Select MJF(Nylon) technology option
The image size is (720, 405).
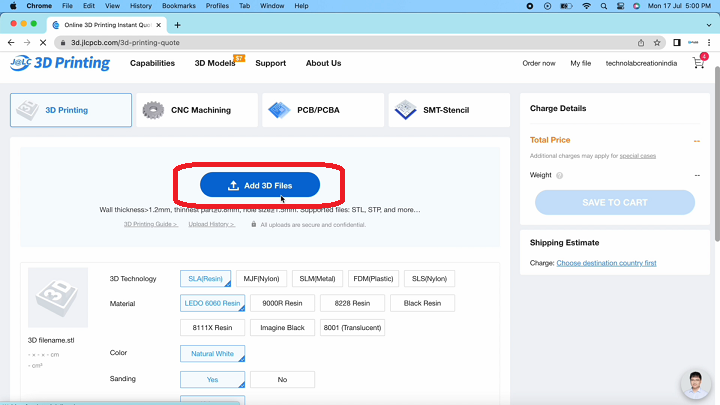coord(261,279)
